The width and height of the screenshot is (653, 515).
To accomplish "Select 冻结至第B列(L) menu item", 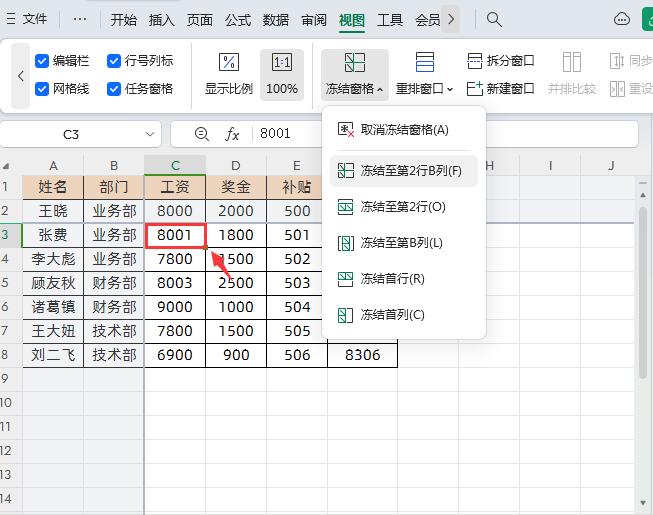I will [x=404, y=243].
